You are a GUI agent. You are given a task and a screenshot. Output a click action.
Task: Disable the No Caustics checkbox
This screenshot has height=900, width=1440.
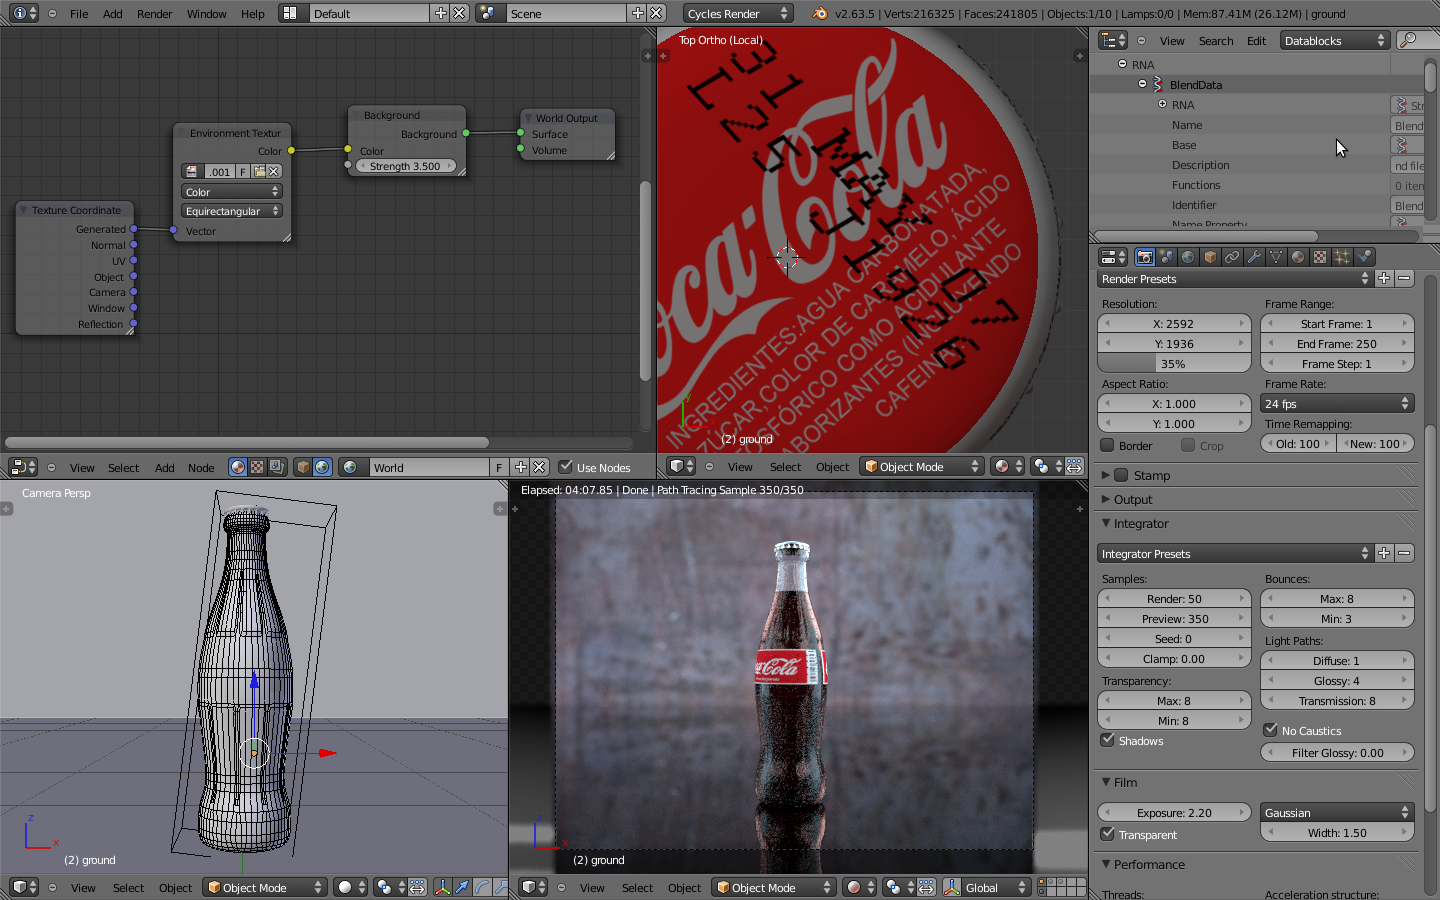1271,730
